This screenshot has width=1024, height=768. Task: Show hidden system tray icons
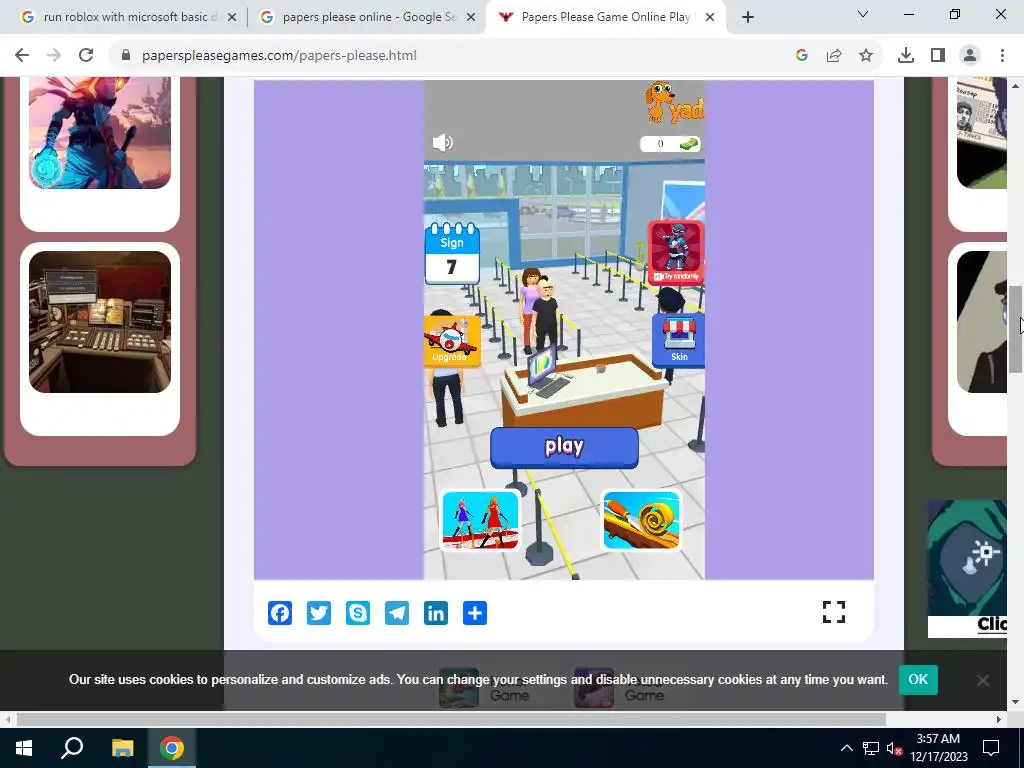pos(846,748)
